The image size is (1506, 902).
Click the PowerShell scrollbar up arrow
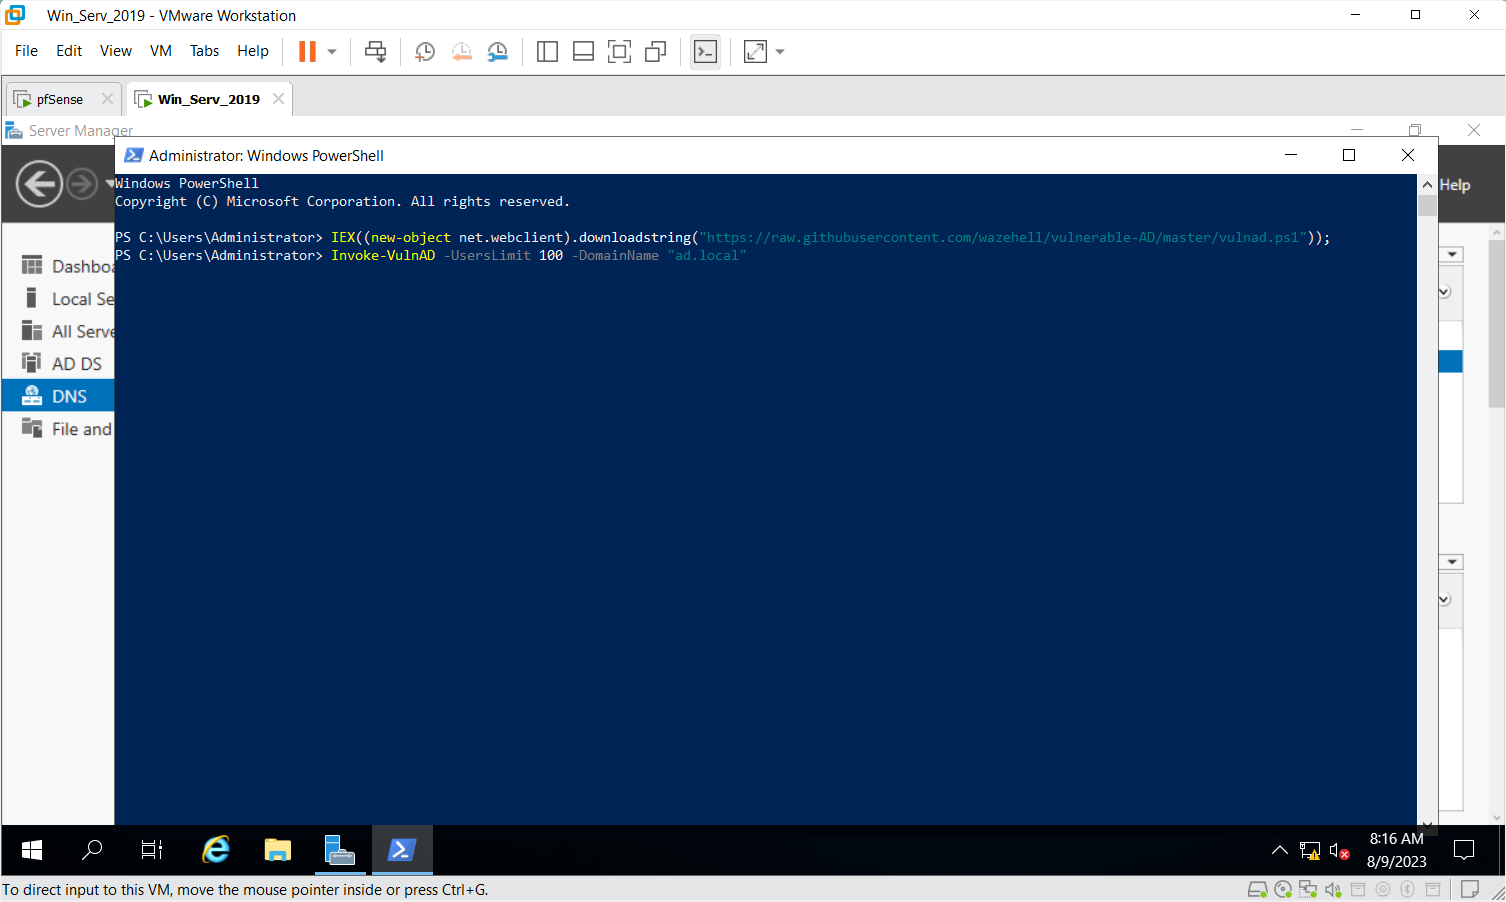(1427, 184)
